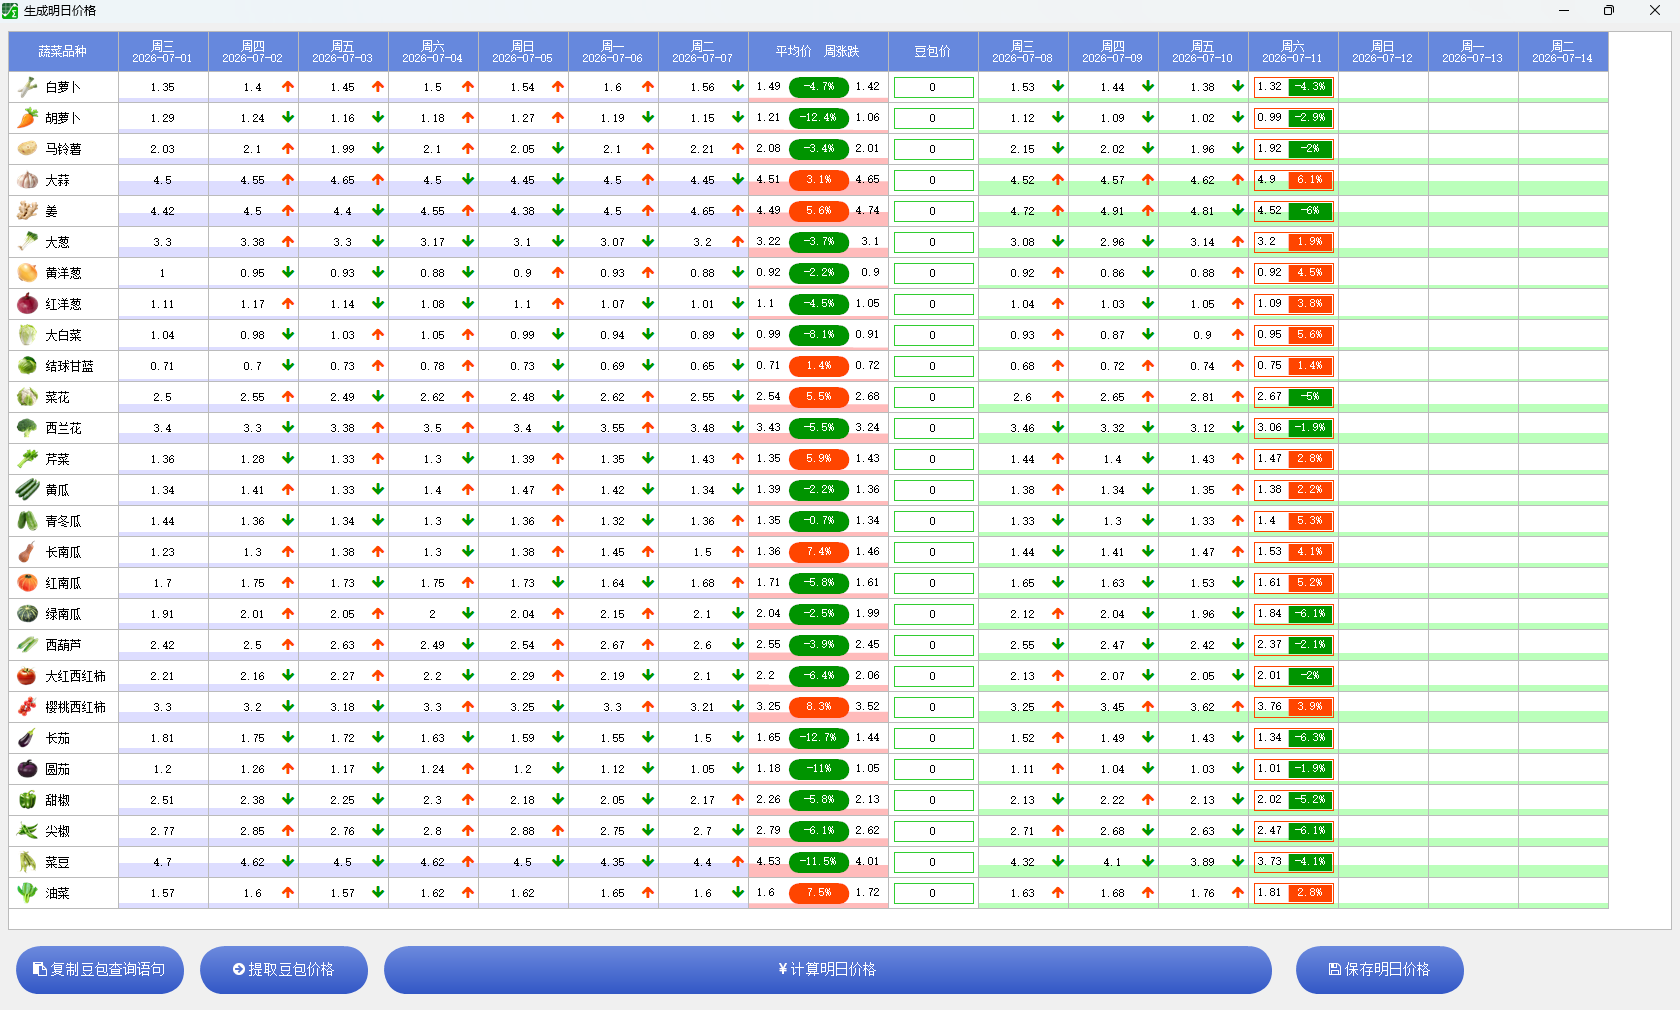Click the 提取豆包价格 button
This screenshot has width=1680, height=1010.
click(284, 970)
